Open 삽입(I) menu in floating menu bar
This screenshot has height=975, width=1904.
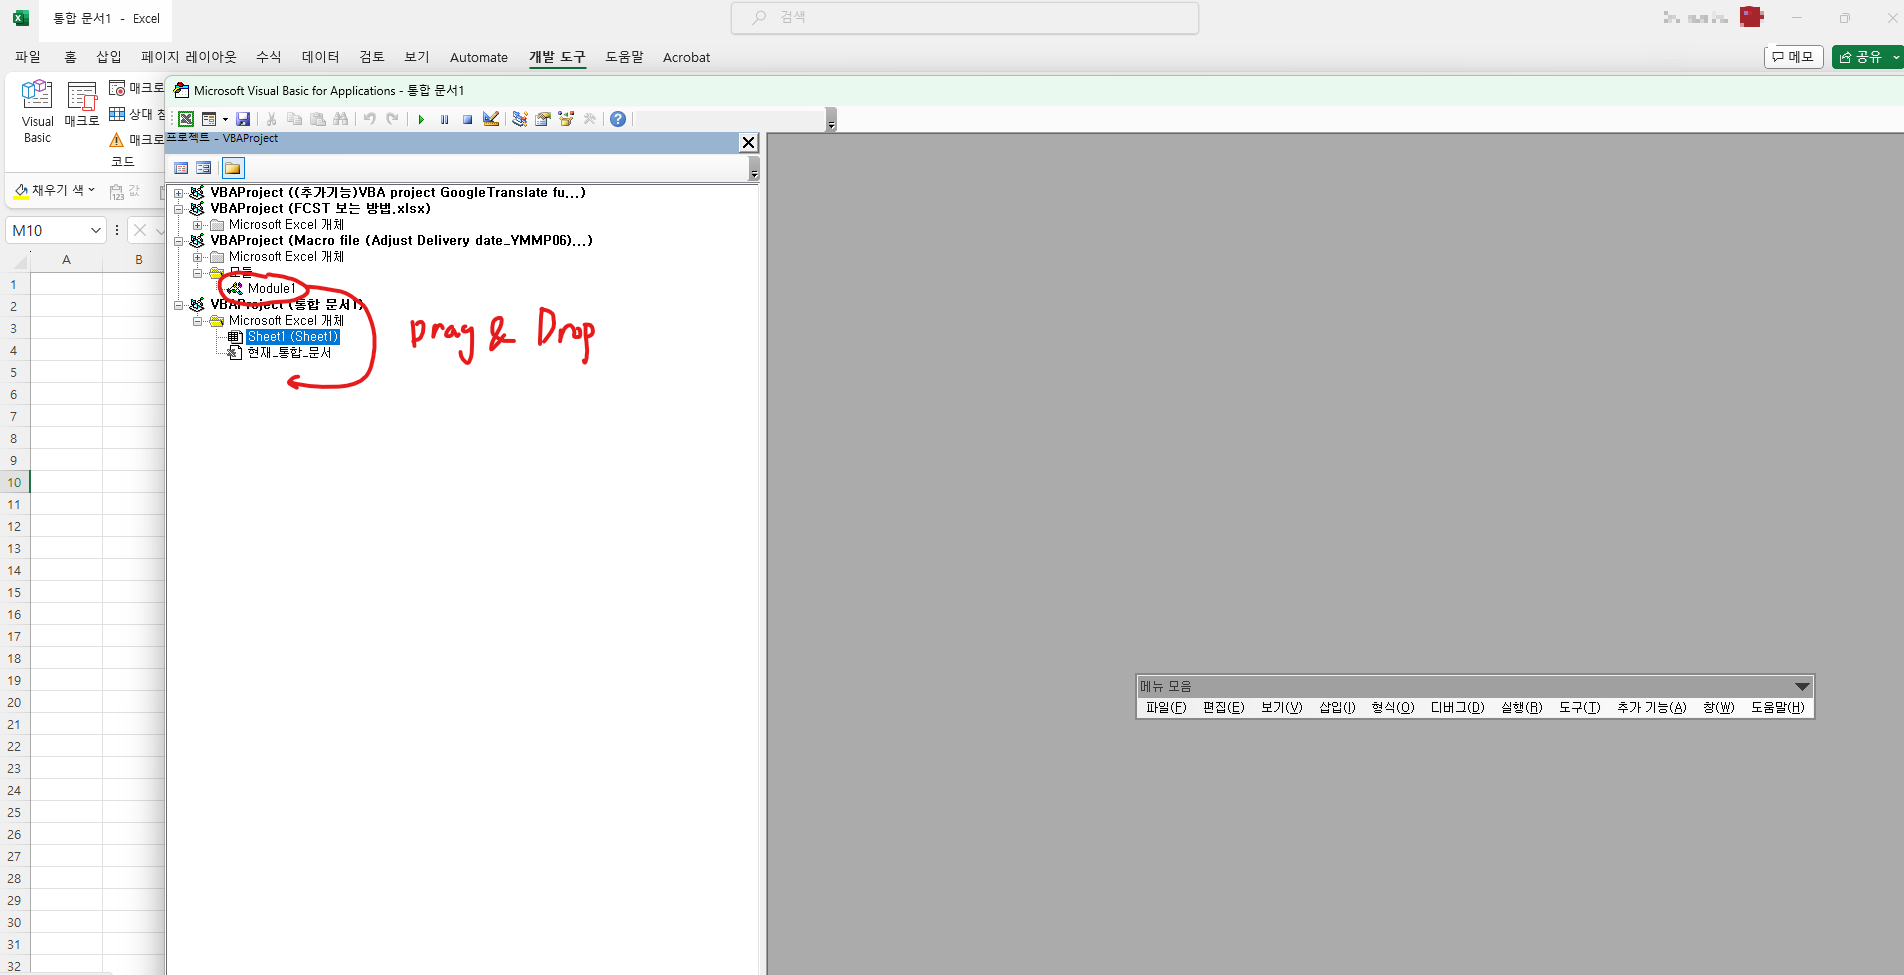[x=1337, y=707]
